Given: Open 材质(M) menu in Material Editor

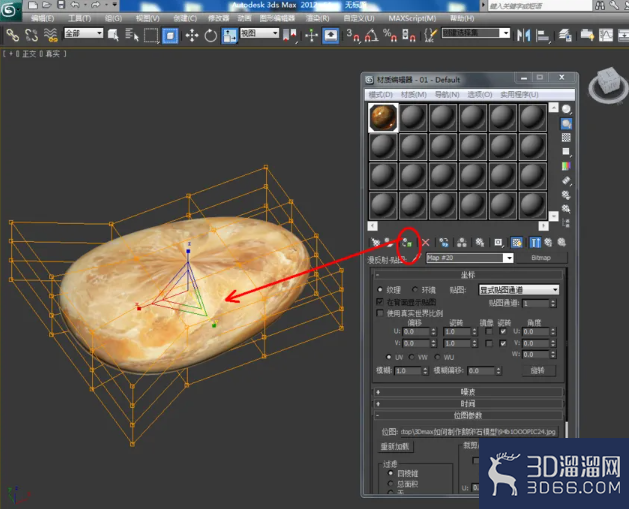Looking at the screenshot, I should click(x=414, y=95).
